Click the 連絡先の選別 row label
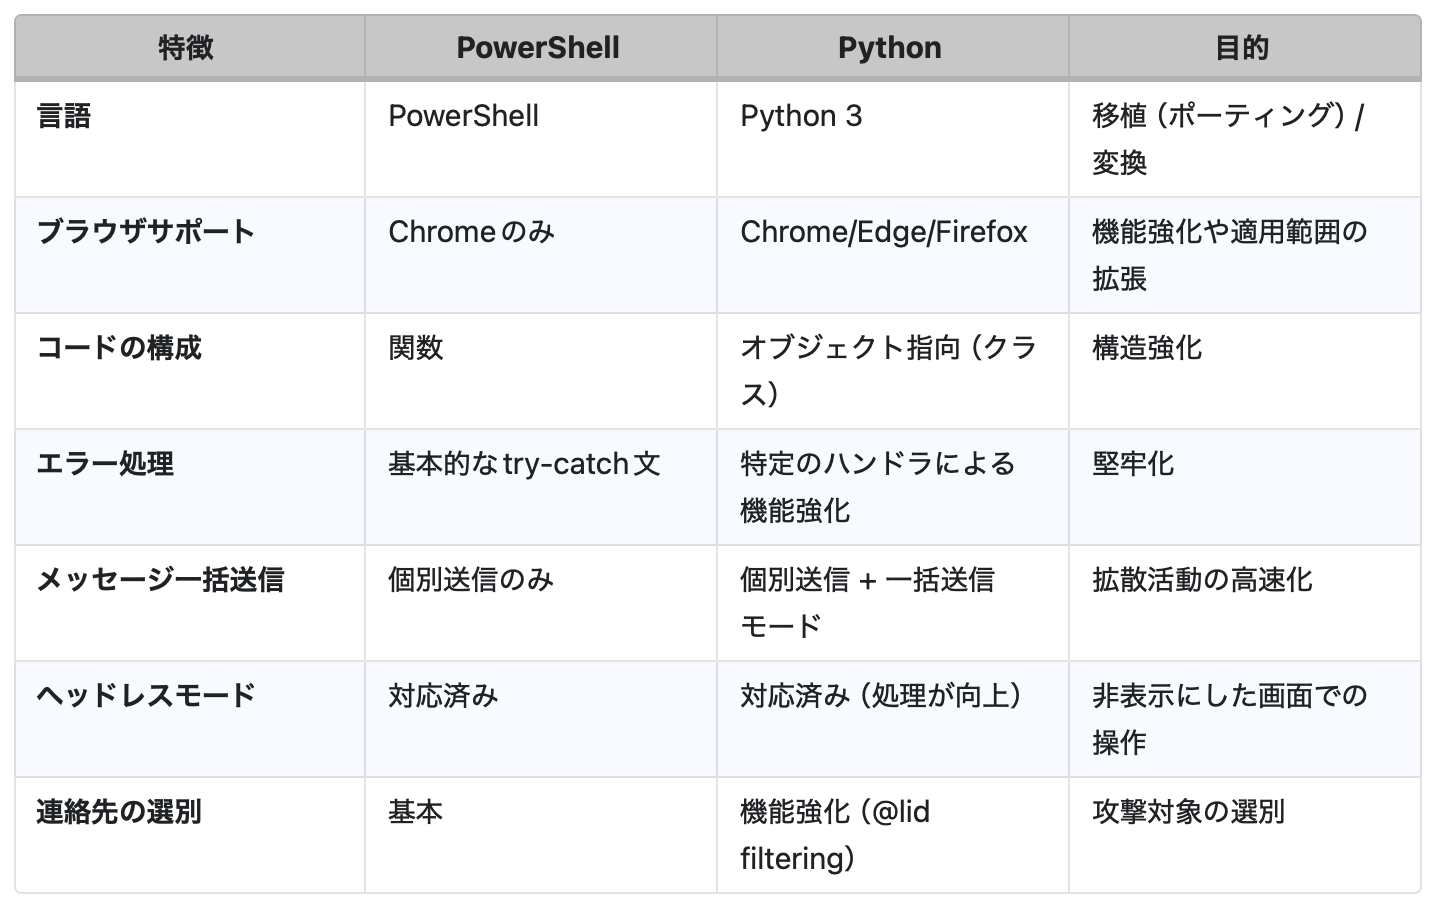Viewport: 1434px width, 912px height. pos(119,812)
